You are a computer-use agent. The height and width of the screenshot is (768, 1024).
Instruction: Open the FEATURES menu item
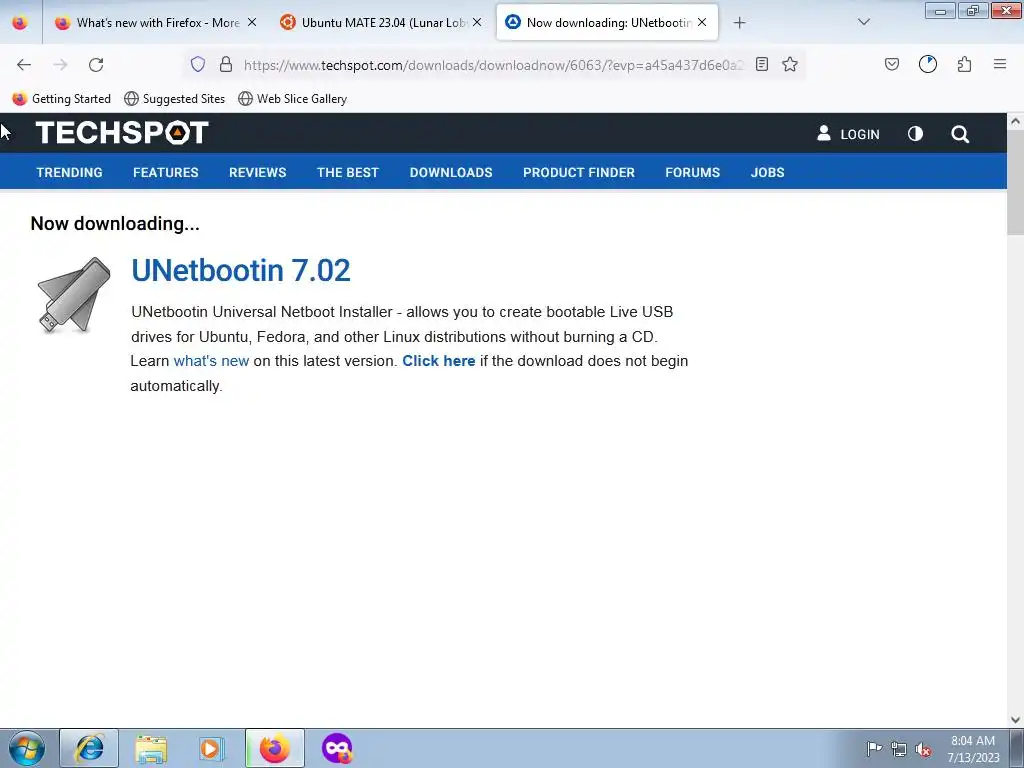166,172
